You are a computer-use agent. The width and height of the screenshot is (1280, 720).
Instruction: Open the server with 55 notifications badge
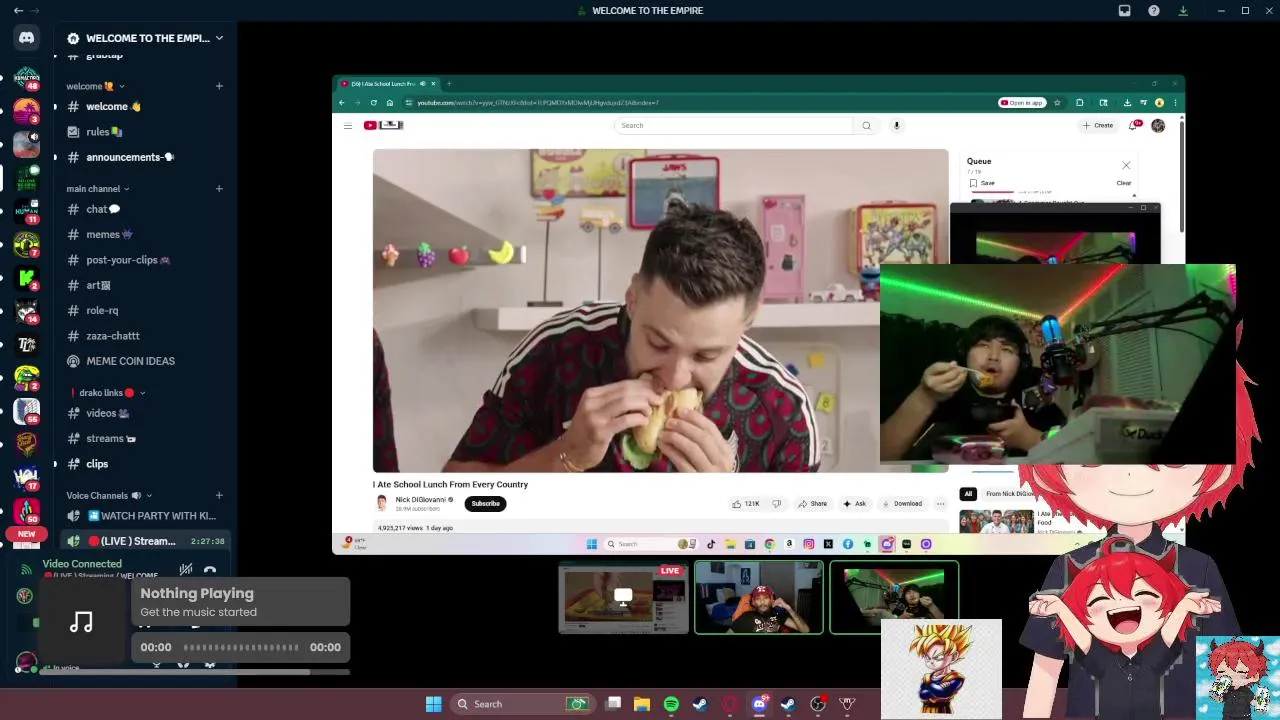(x=27, y=411)
